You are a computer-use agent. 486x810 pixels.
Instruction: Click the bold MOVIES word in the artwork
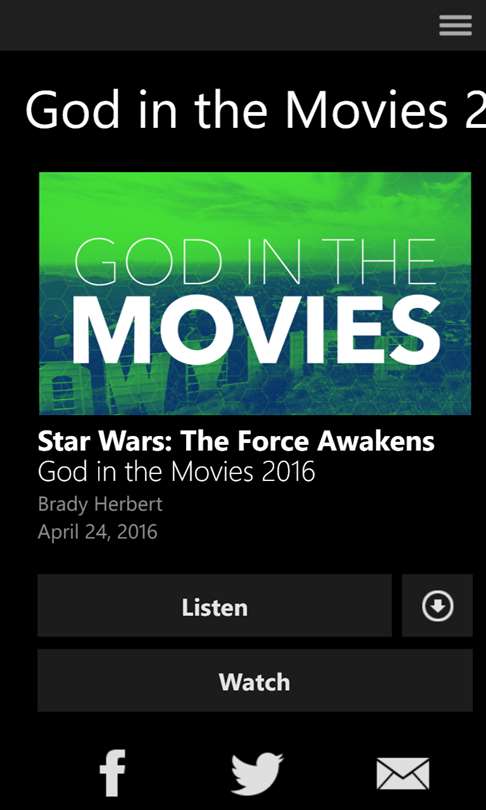[x=255, y=331]
